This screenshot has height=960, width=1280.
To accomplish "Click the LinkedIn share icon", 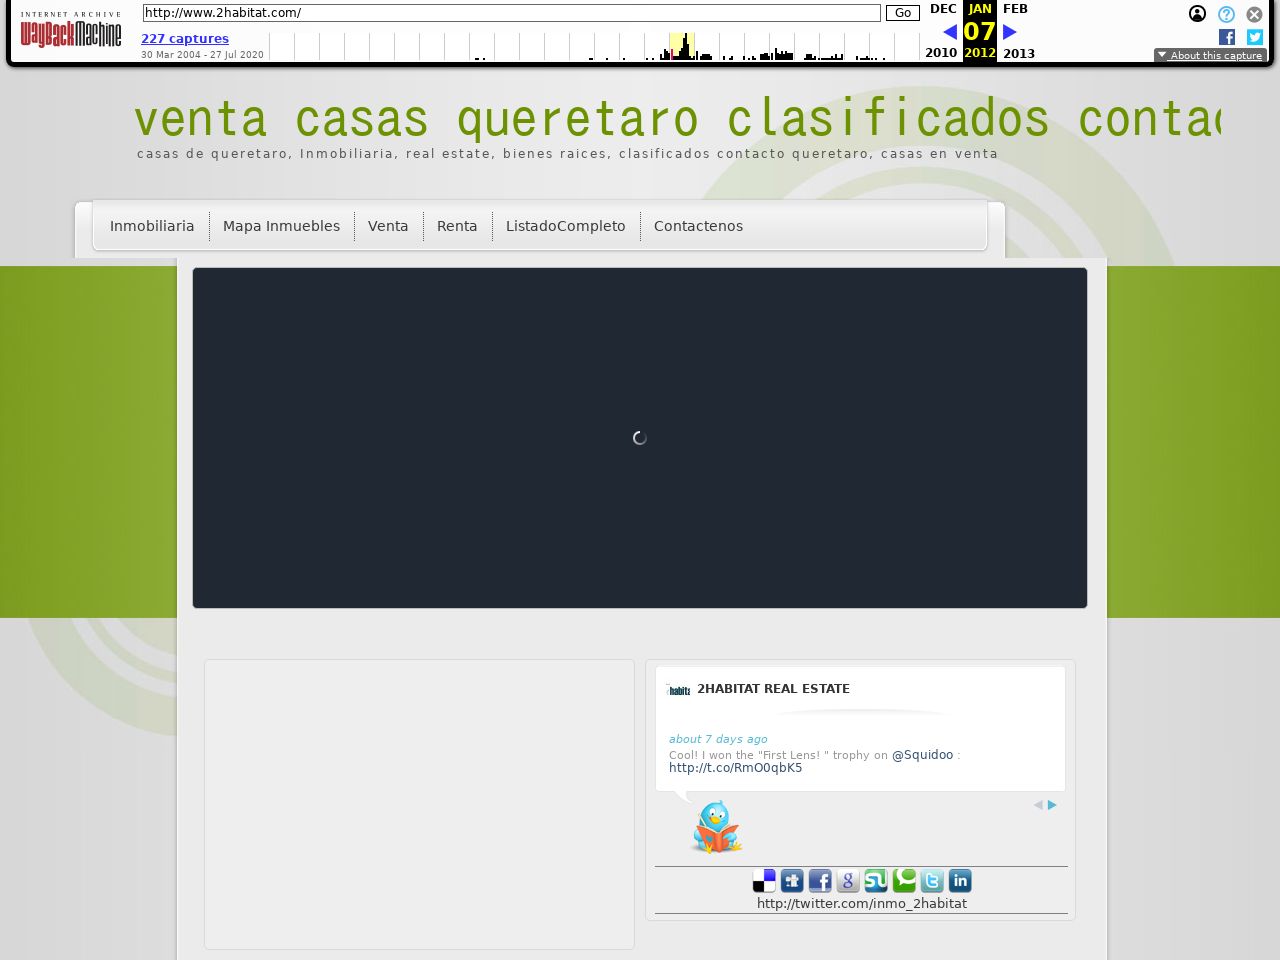I will click(x=960, y=881).
